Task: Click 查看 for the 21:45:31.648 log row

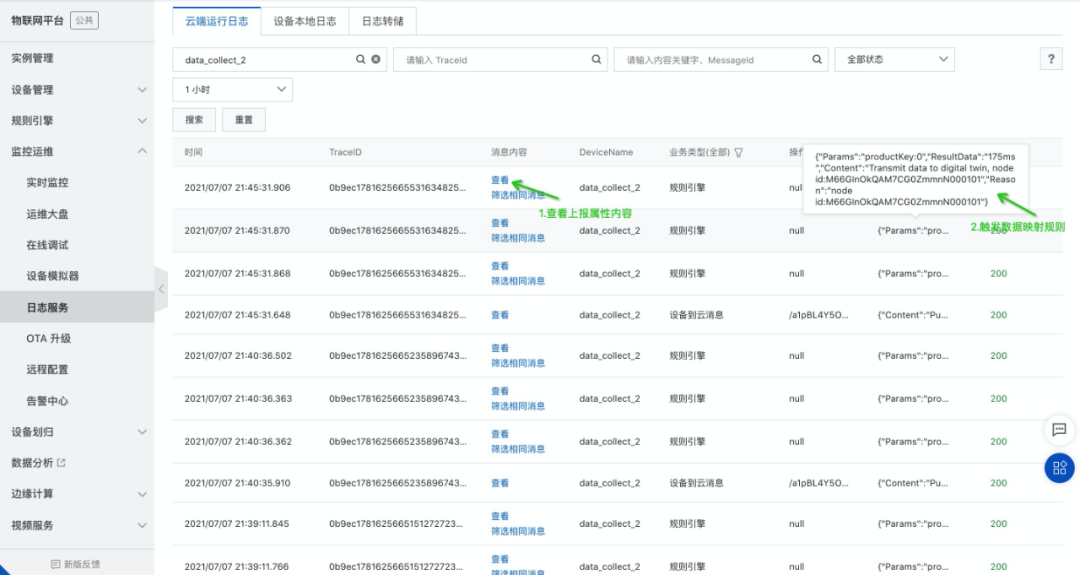Action: tap(500, 315)
